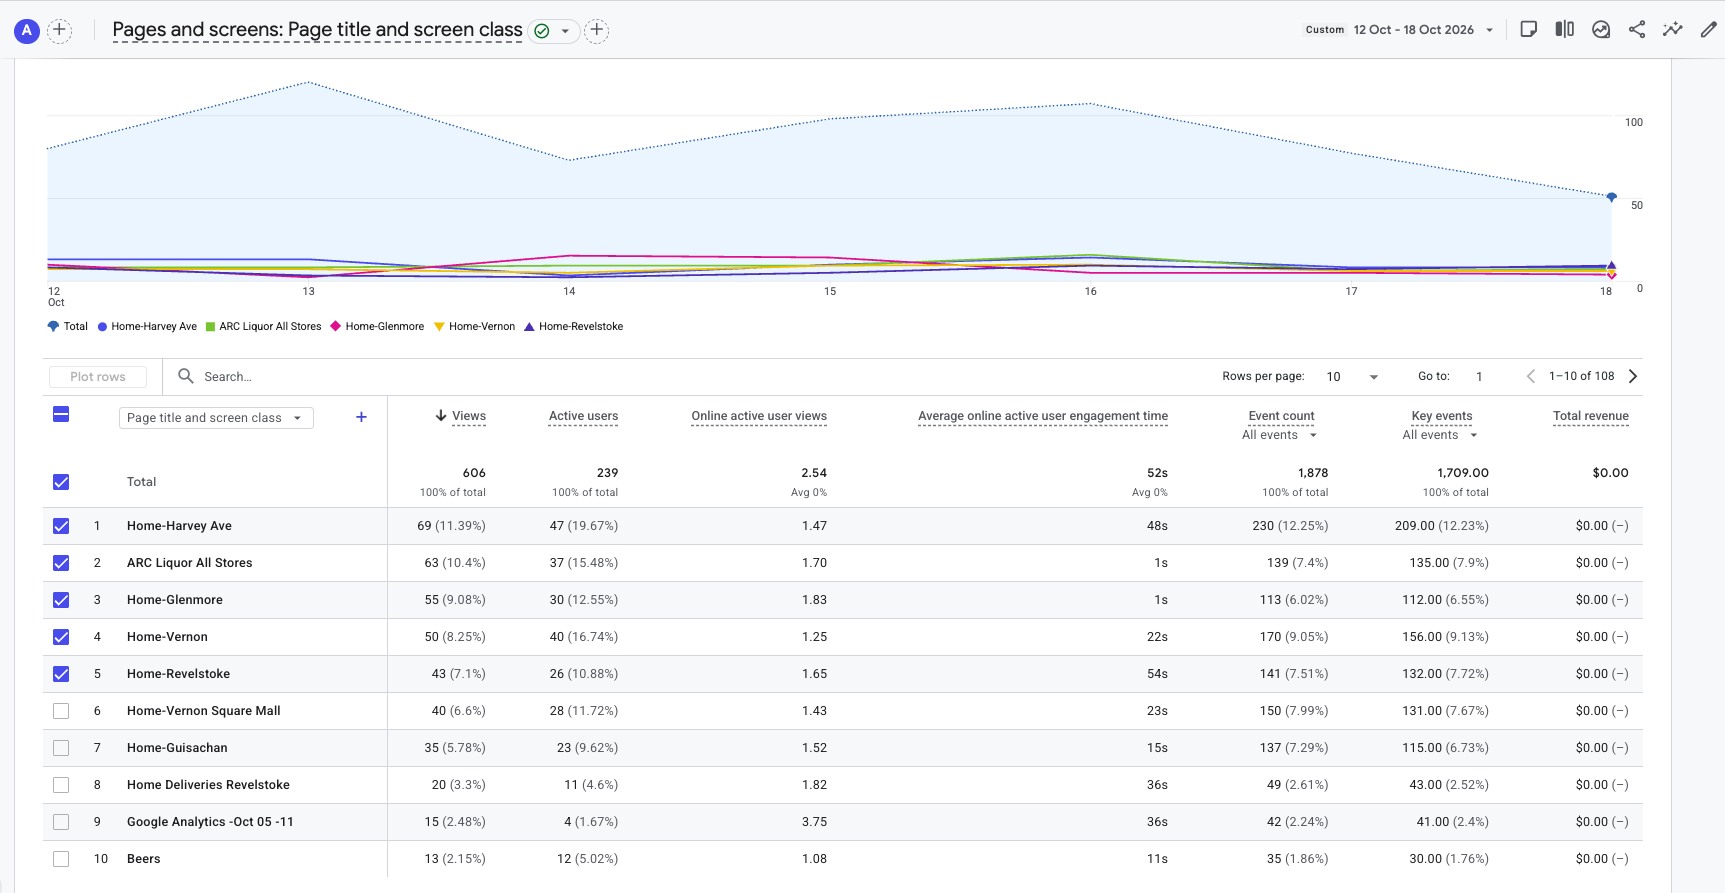This screenshot has height=893, width=1725.
Task: Click the ARC Liquor All Stores legend swatch
Action: [x=211, y=326]
